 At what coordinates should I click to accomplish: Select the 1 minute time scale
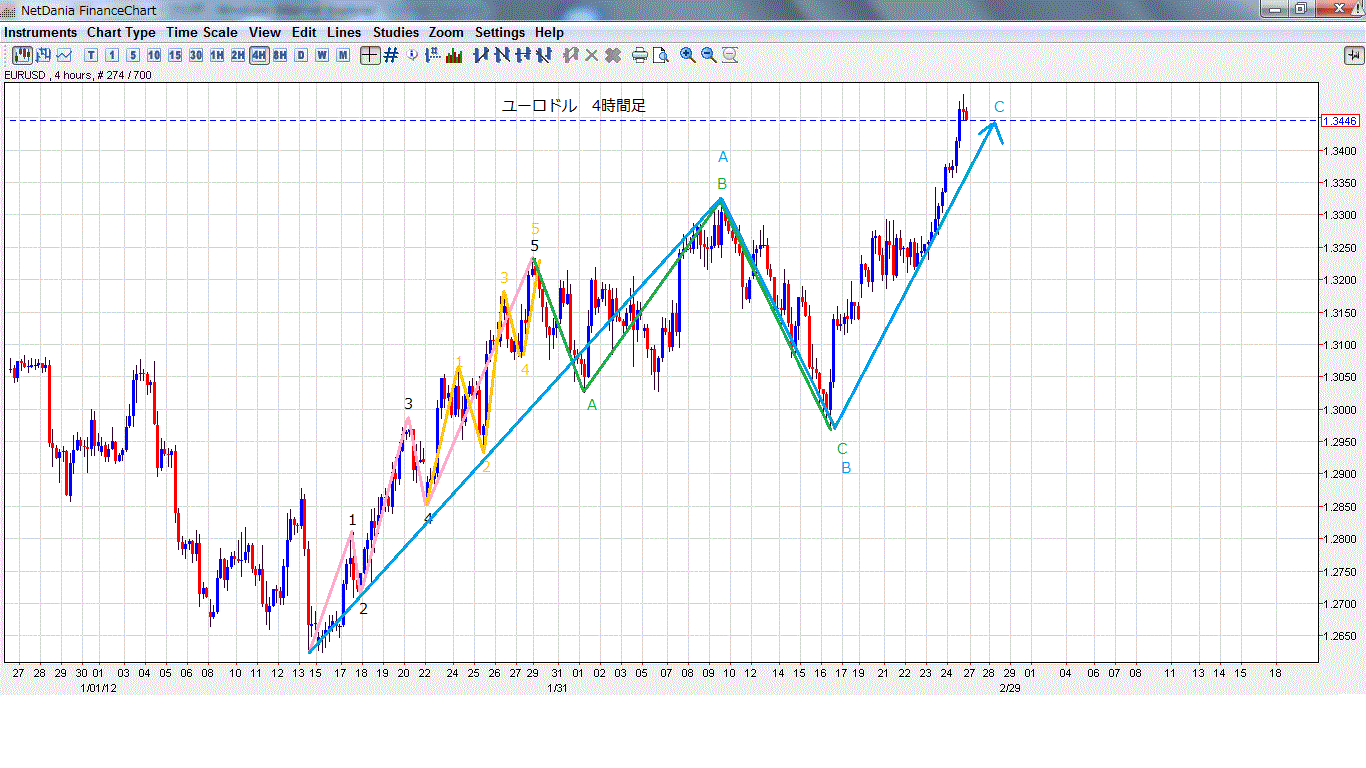pos(112,55)
